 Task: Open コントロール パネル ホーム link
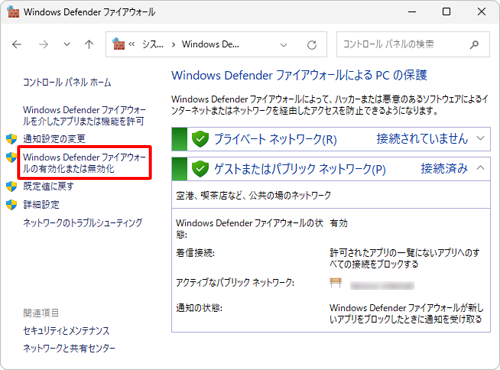(67, 82)
